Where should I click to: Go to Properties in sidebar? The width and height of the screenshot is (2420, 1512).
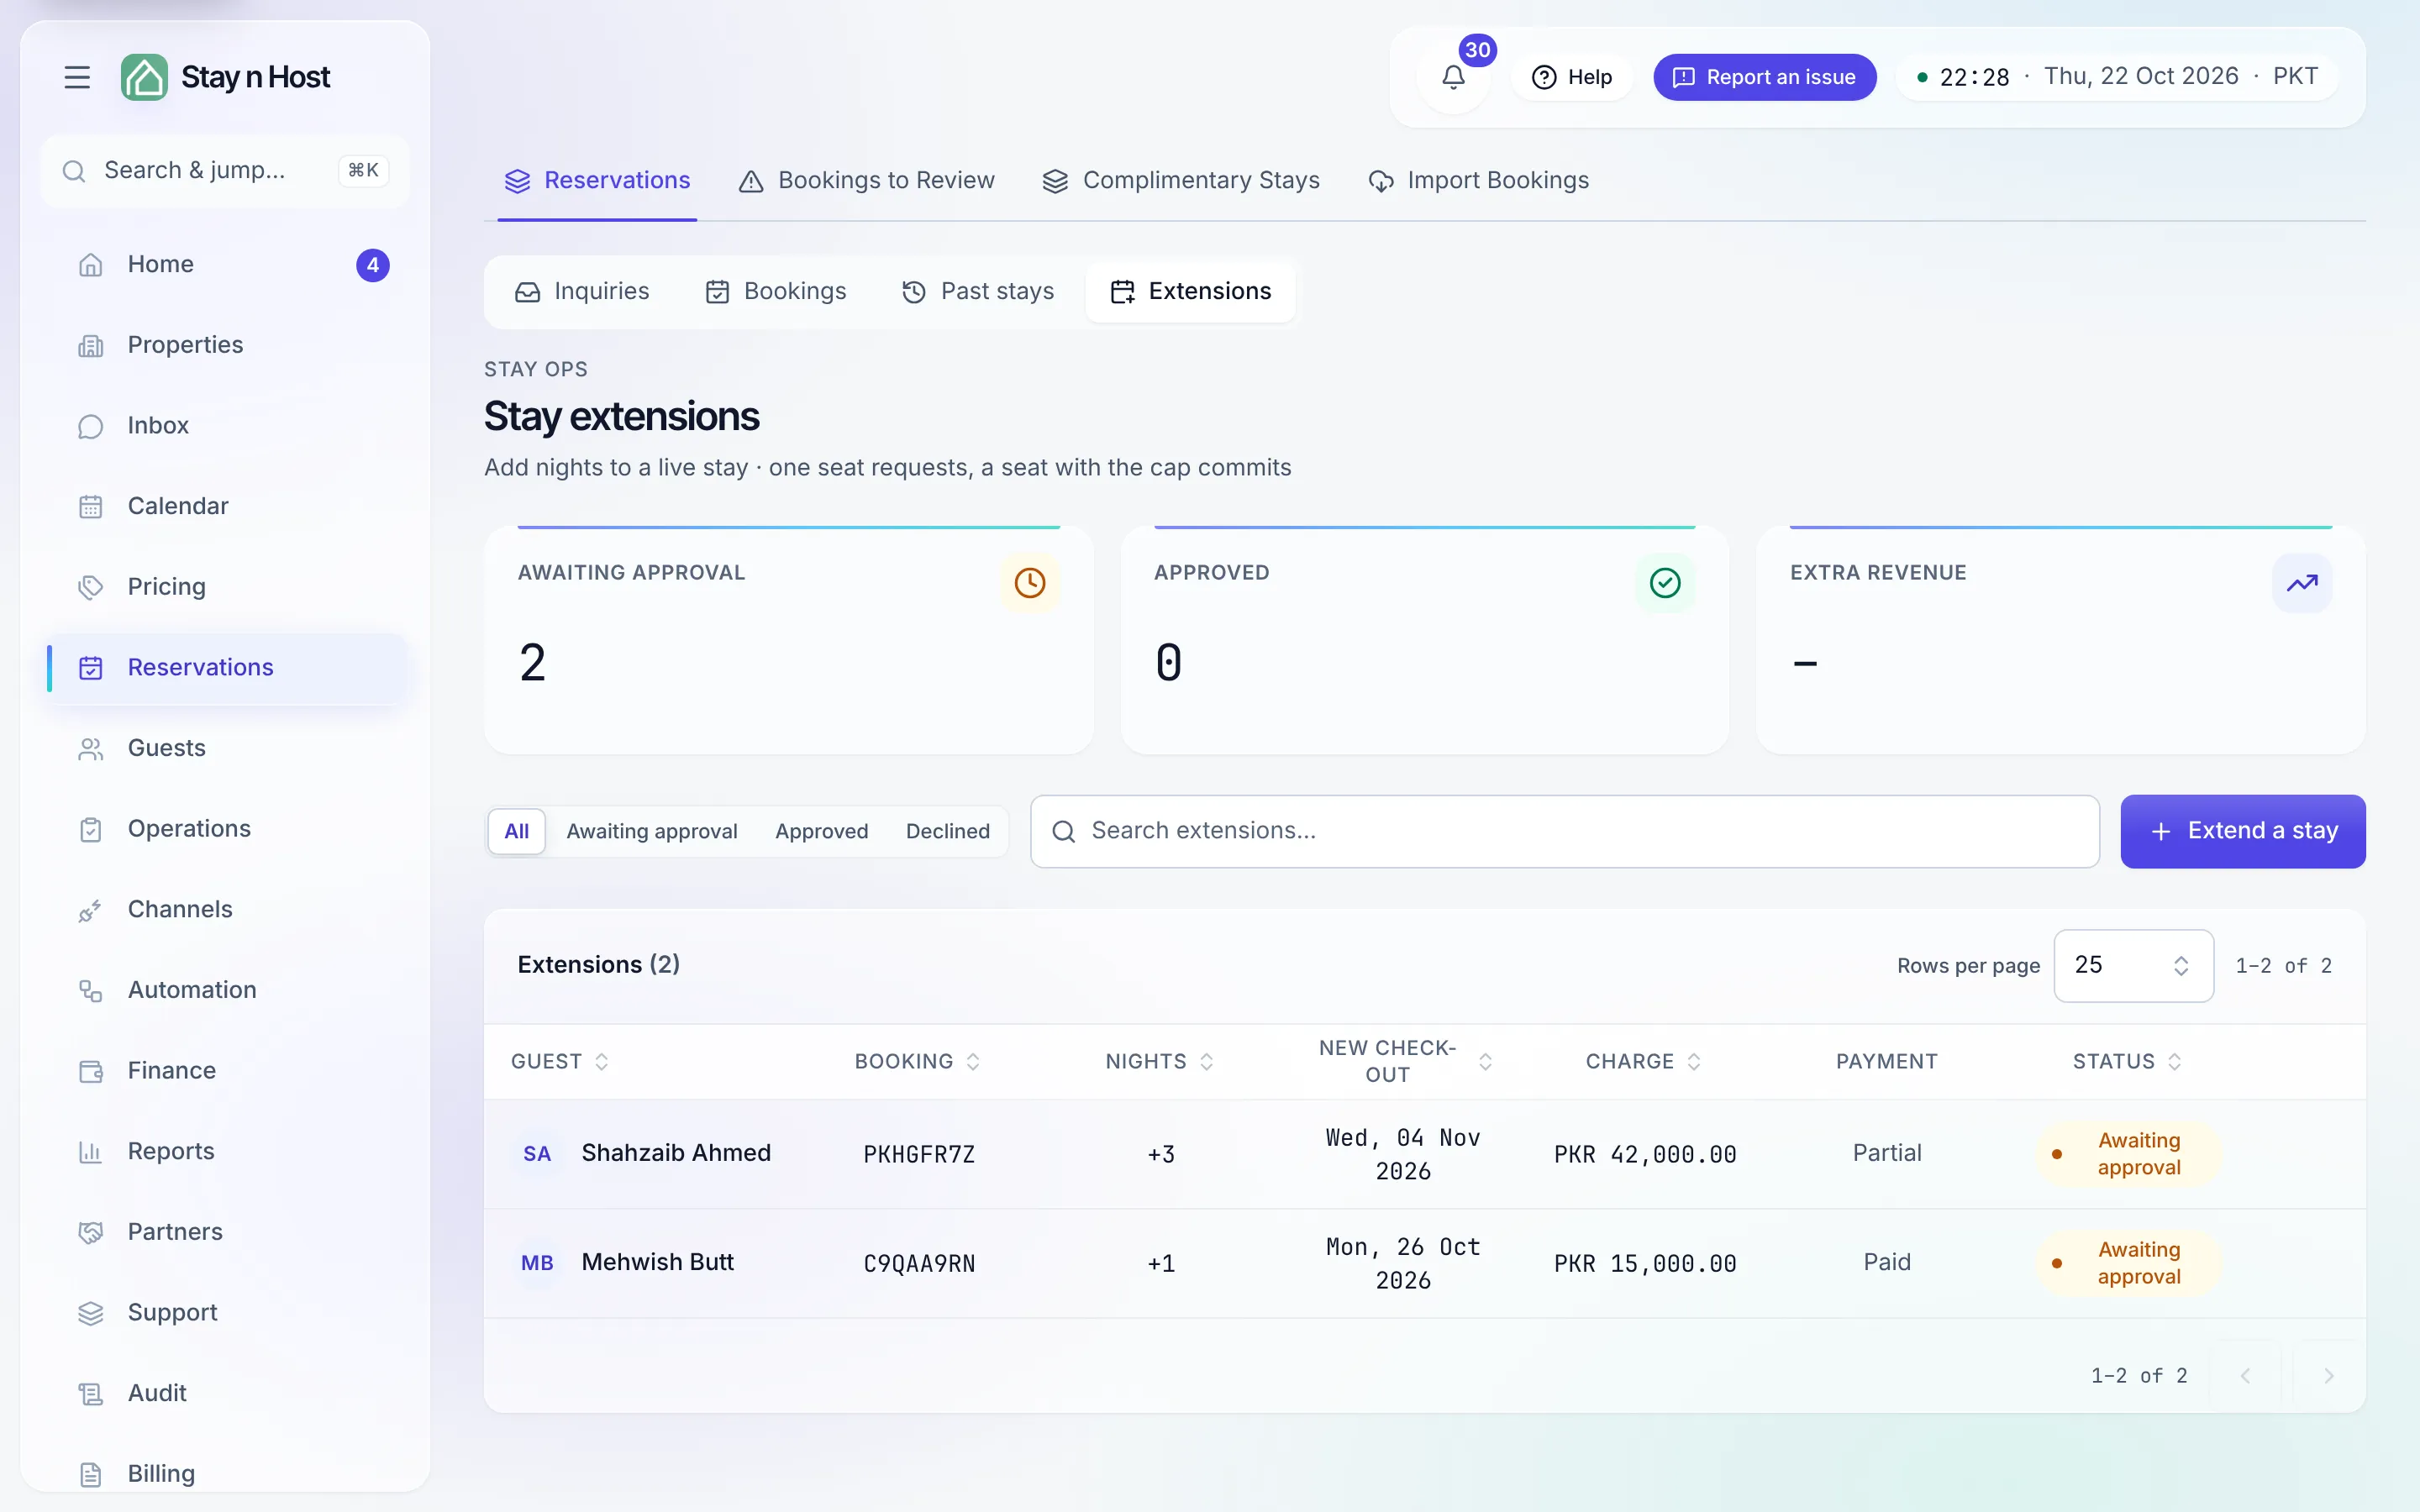227,345
